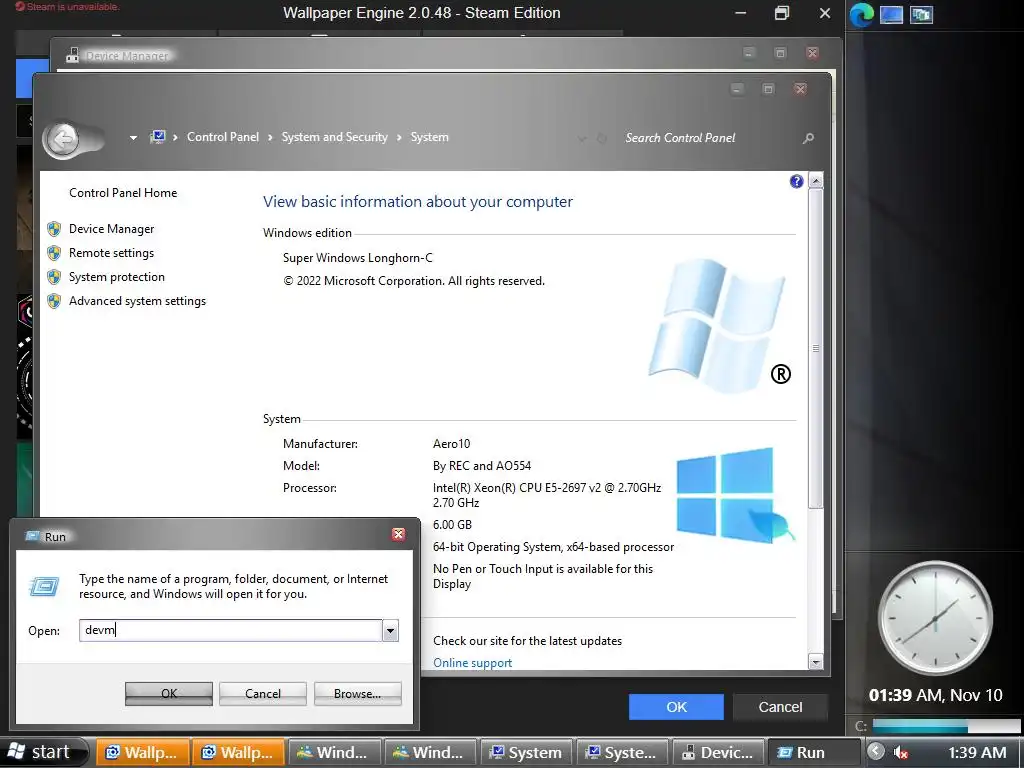1024x768 pixels.
Task: Click OK in the Run dialog
Action: 168,694
